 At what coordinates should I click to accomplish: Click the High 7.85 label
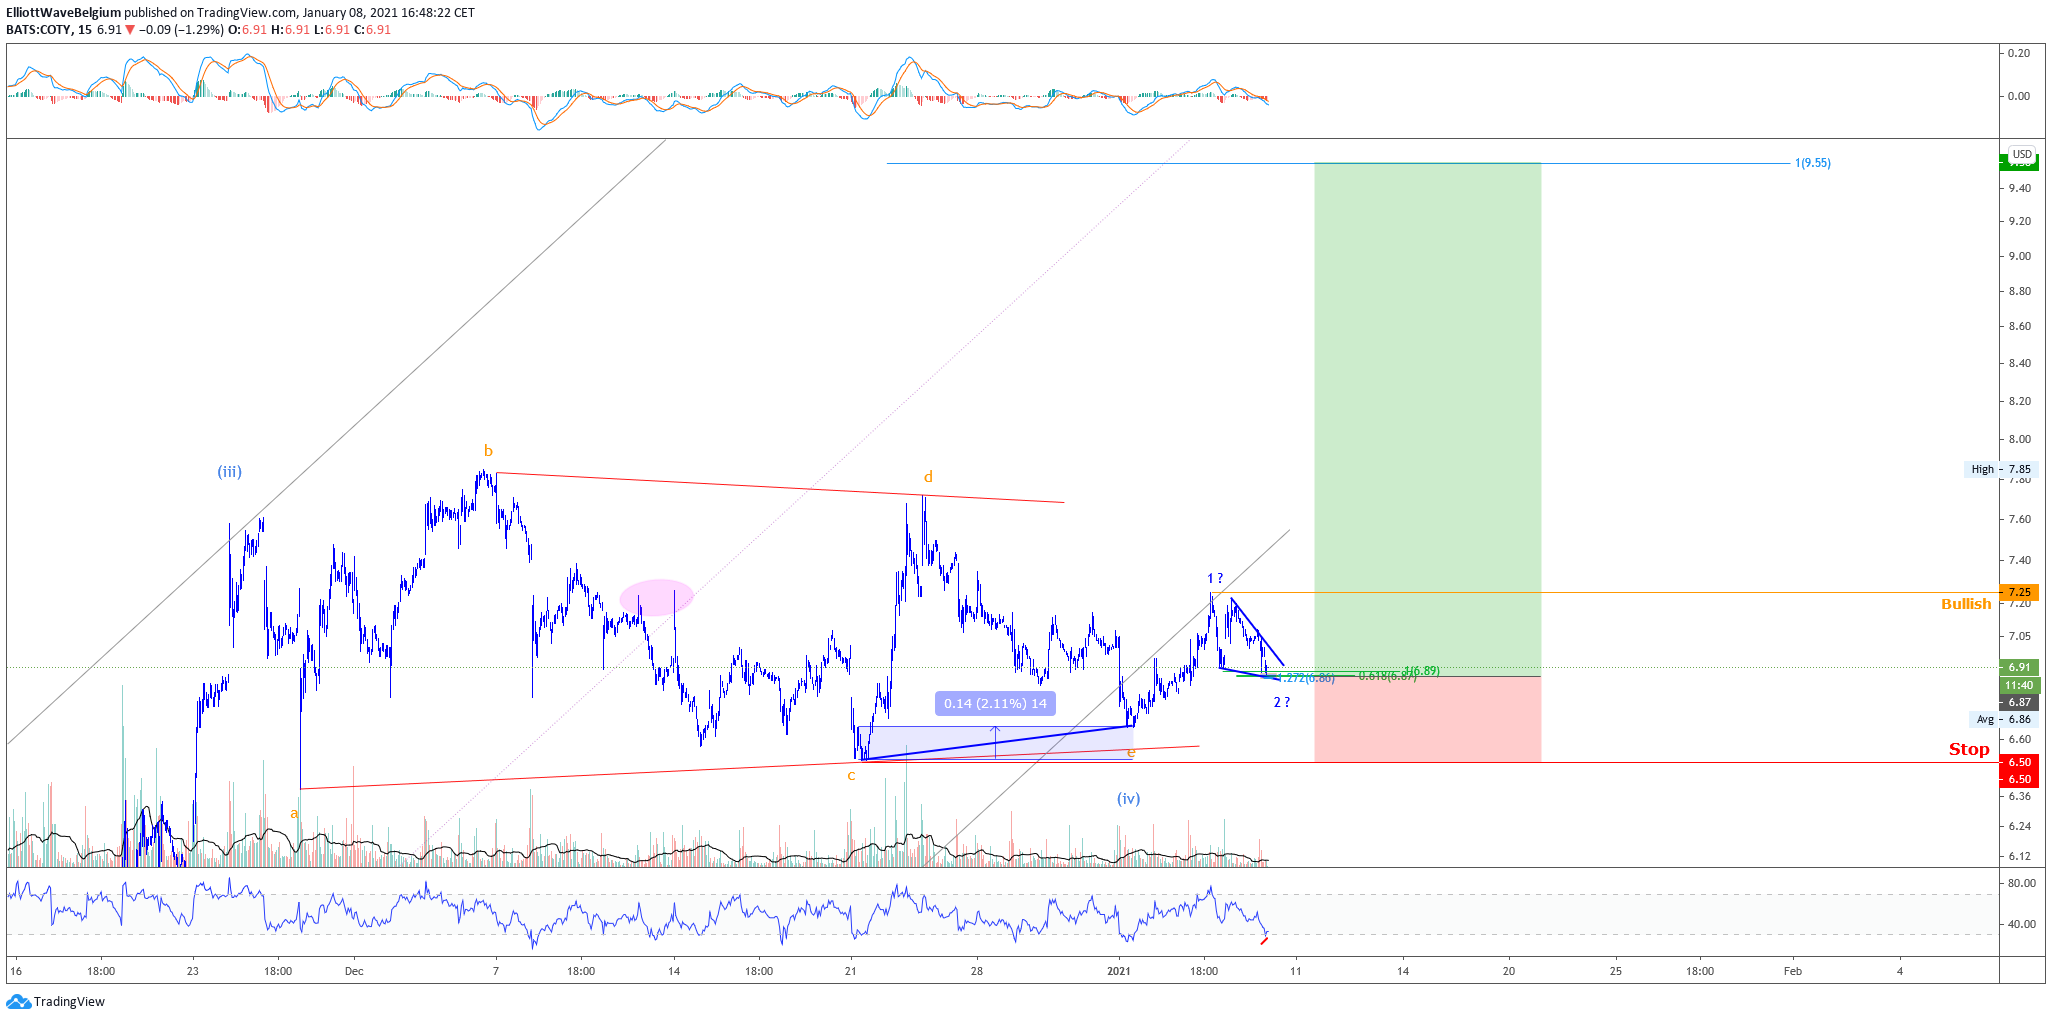(2000, 469)
